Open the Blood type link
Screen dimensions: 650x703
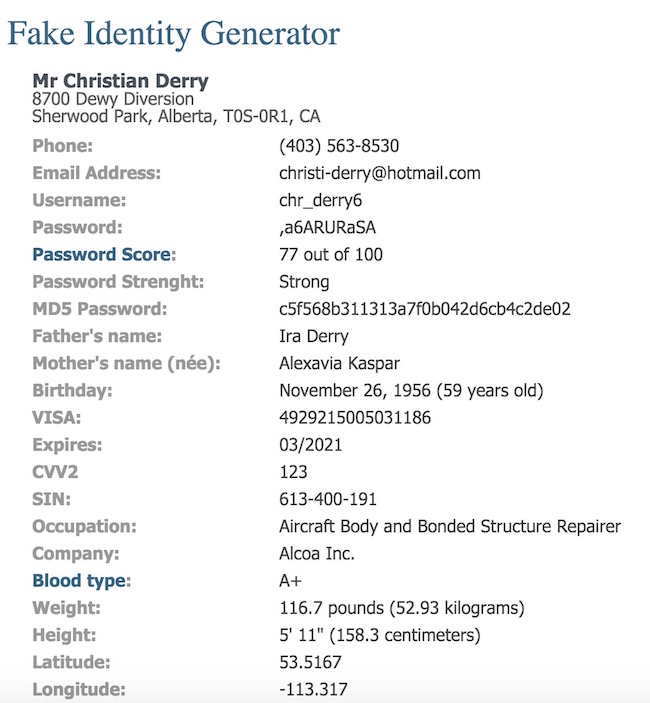pyautogui.click(x=80, y=580)
